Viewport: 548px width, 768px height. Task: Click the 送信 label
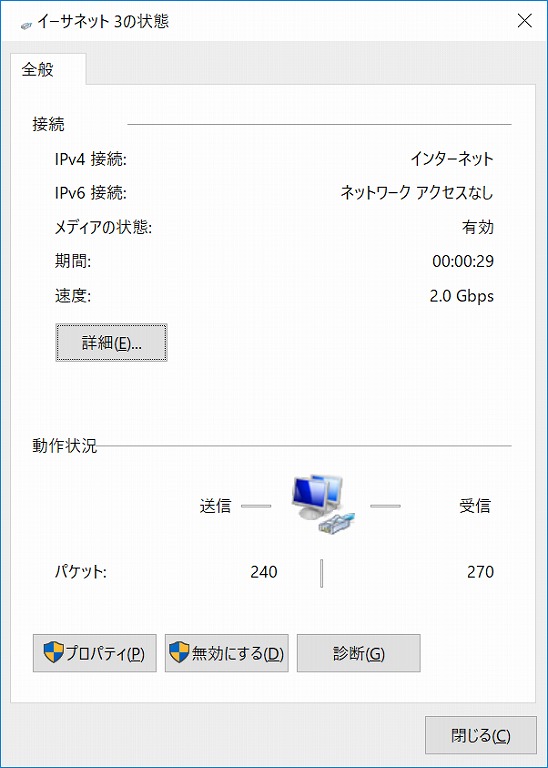click(215, 505)
